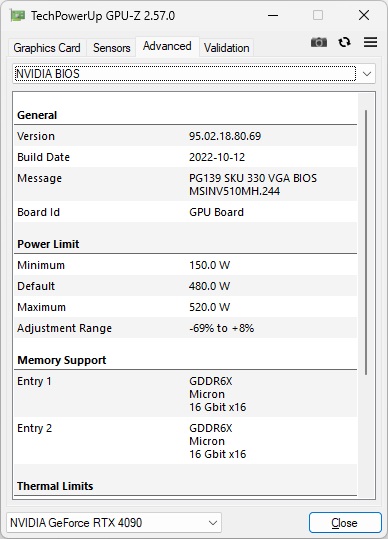Click the Board Id row label
Viewport: 388px width, 539px height.
(x=38, y=212)
